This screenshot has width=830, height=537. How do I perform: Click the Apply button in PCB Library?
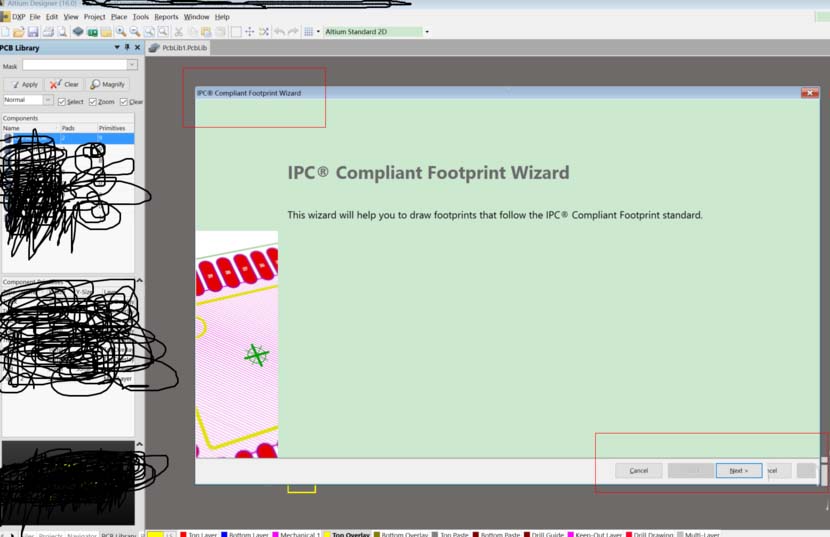[24, 84]
